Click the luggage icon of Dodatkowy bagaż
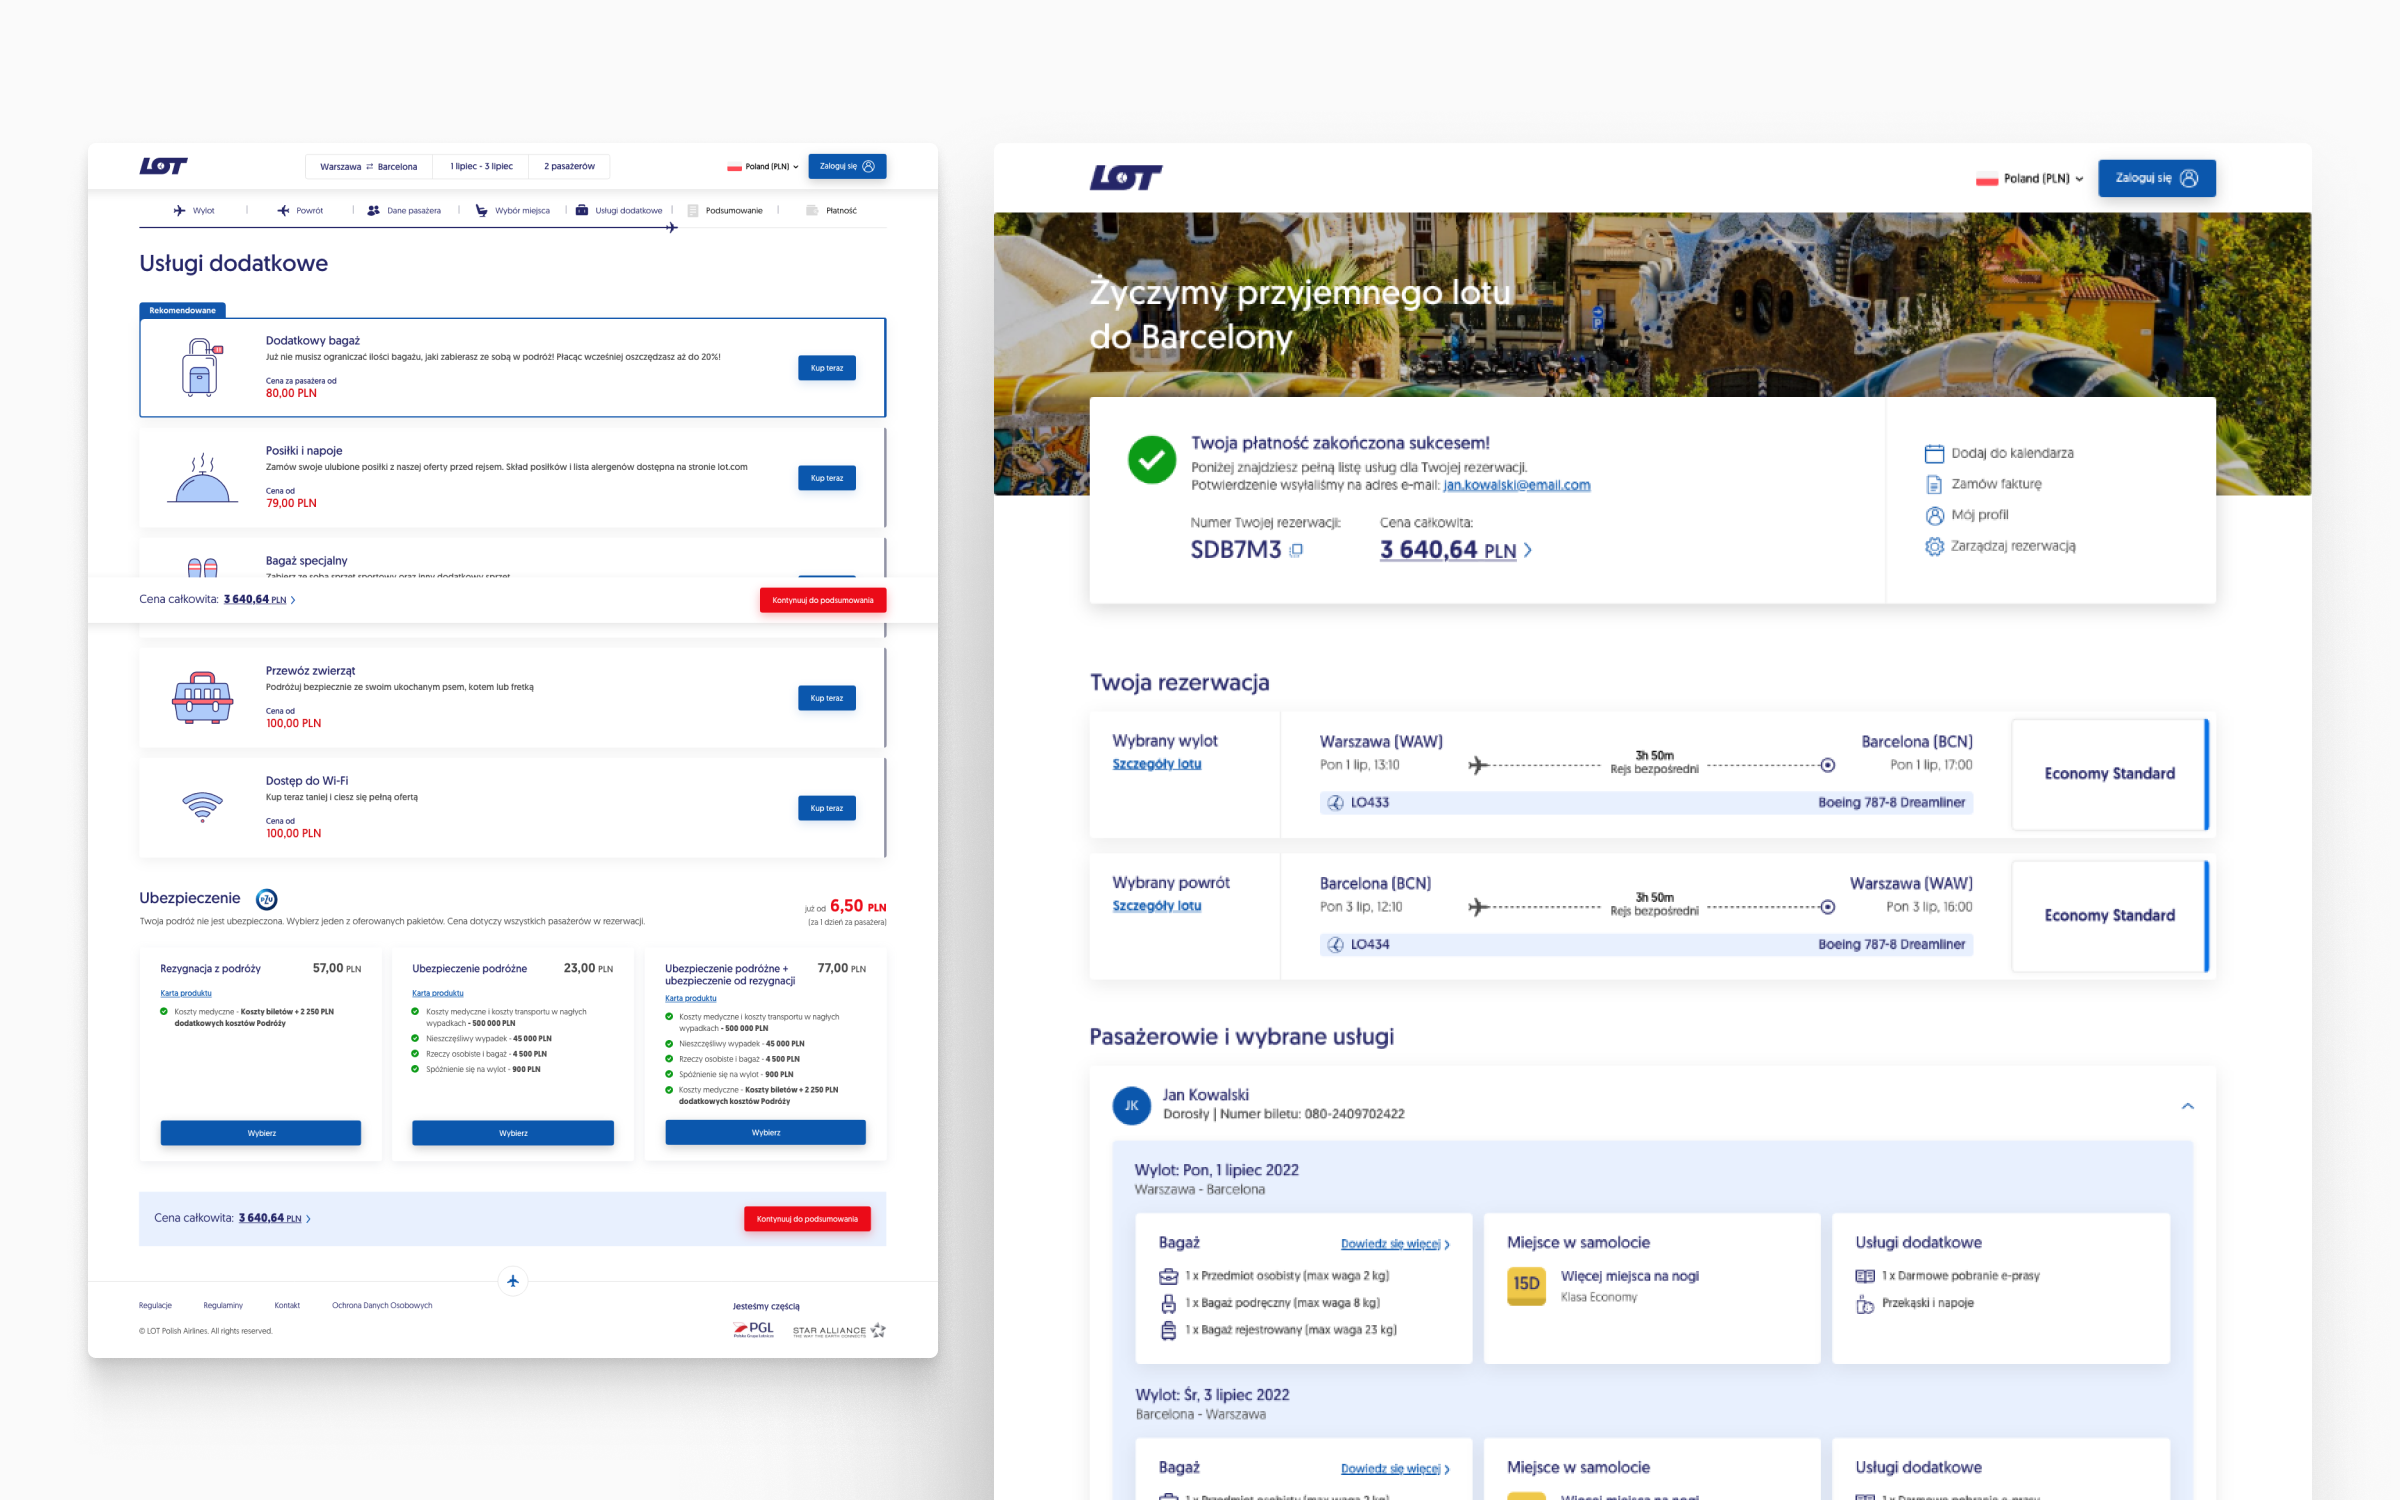Screen dimensions: 2400x1500 [202, 368]
